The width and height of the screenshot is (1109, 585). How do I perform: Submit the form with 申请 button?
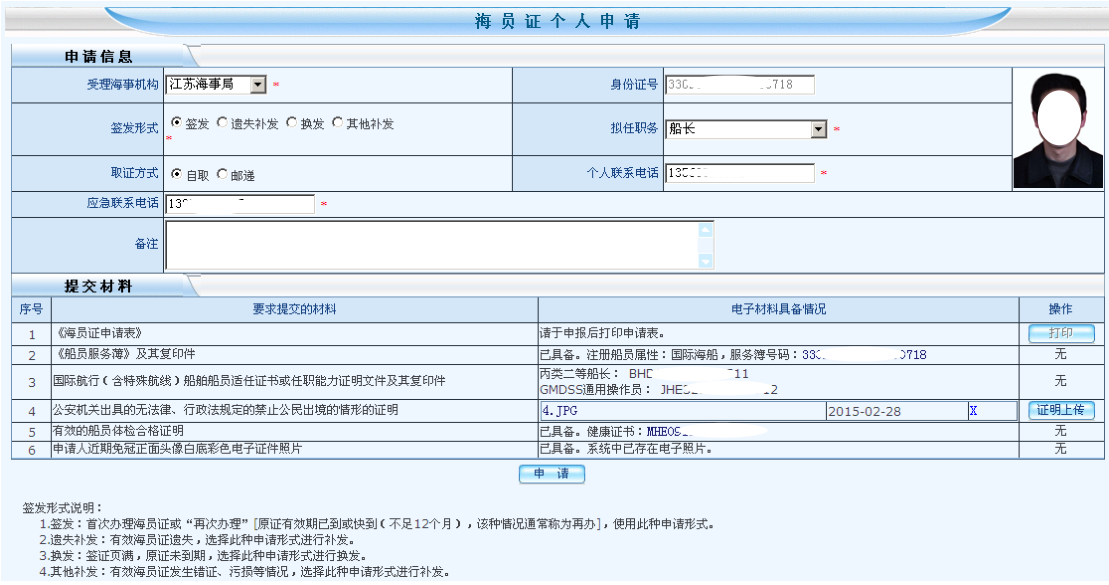click(x=551, y=474)
